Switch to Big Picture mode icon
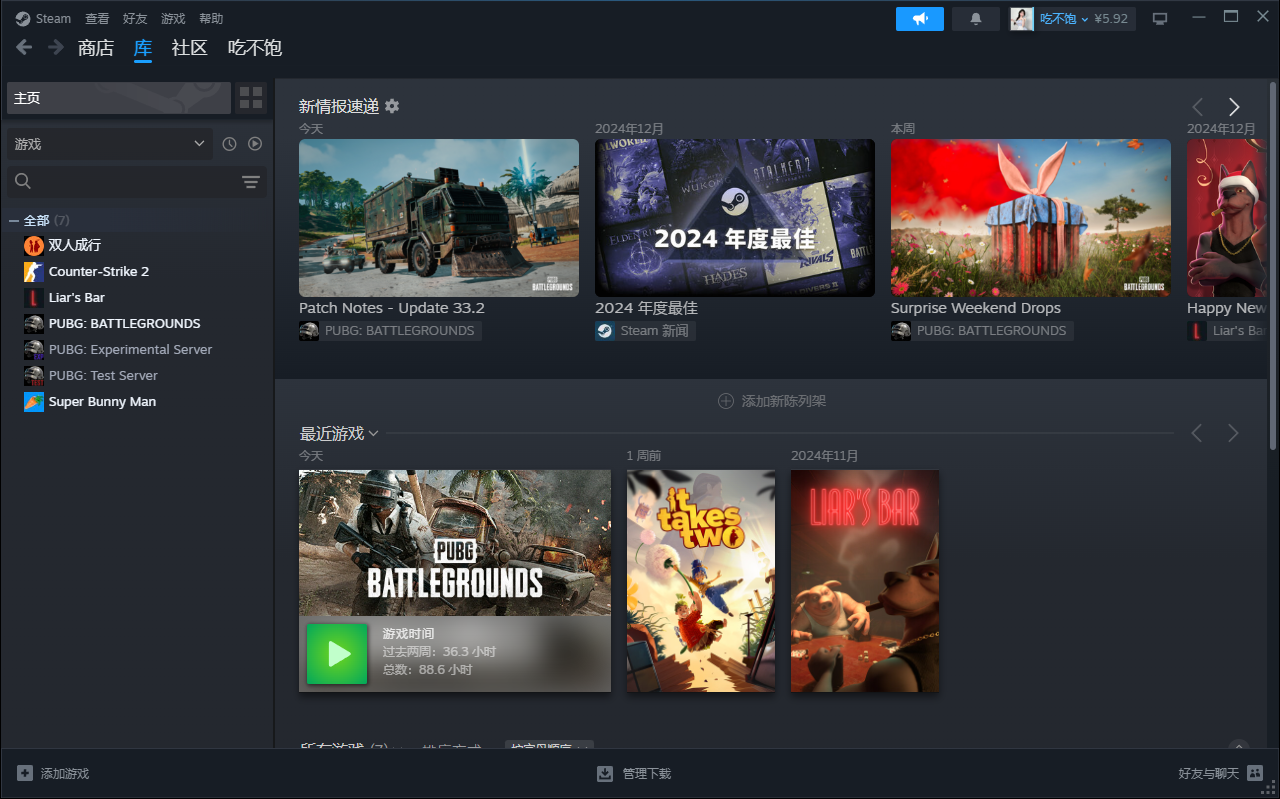 [x=1160, y=19]
